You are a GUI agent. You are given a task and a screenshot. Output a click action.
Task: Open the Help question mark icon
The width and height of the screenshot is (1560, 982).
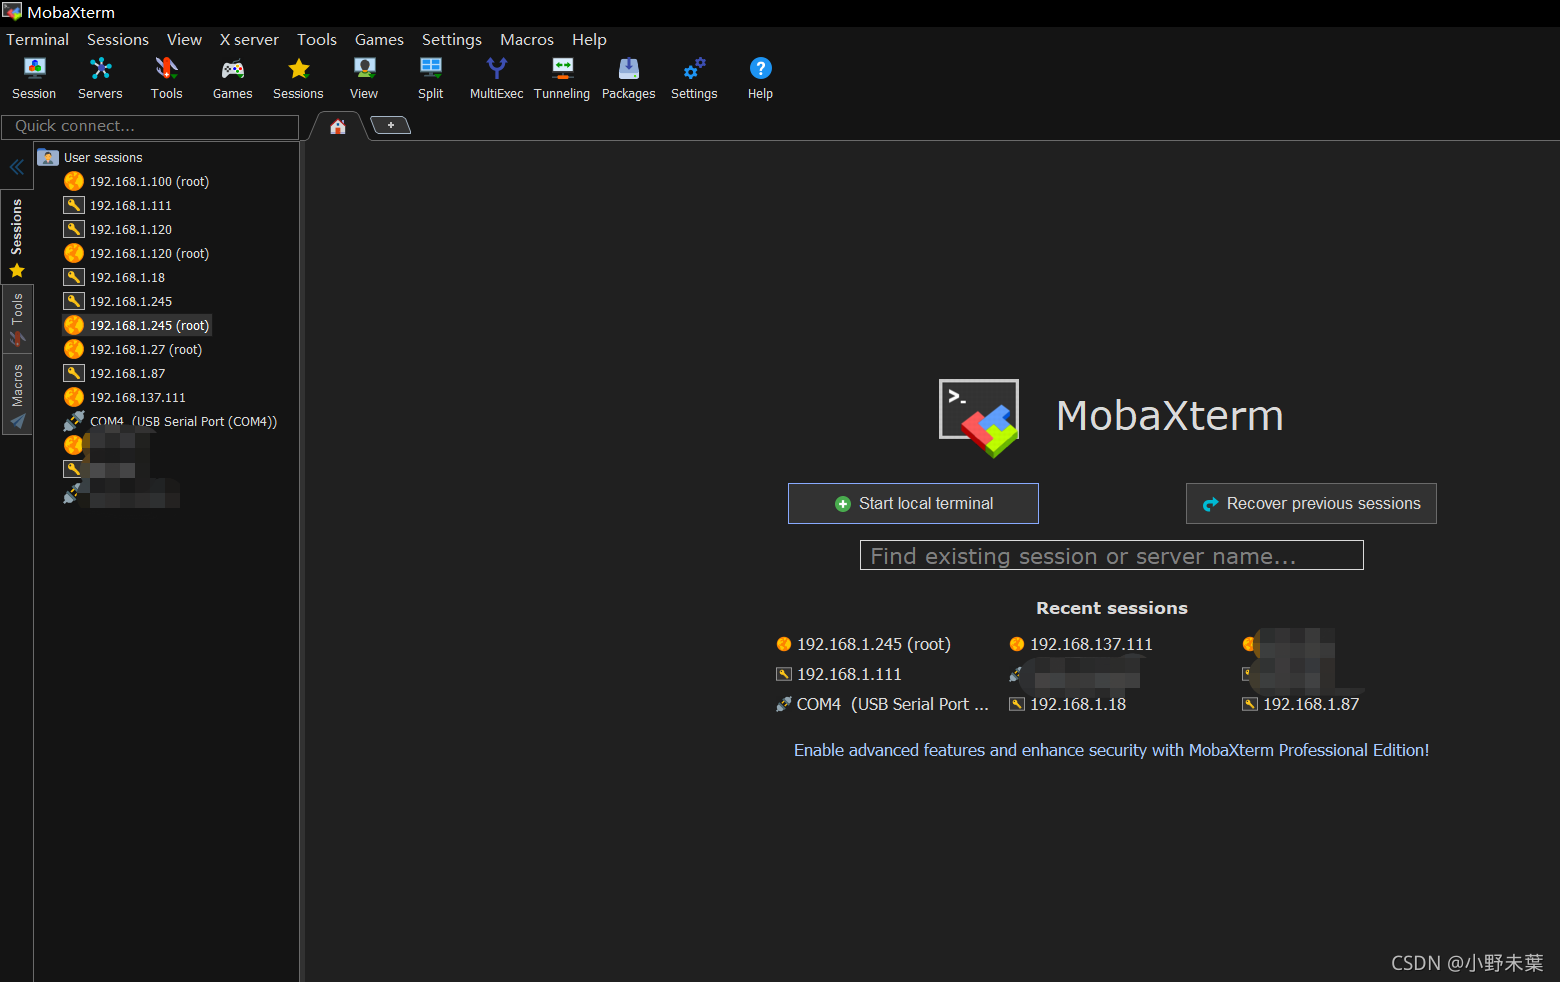(760, 78)
